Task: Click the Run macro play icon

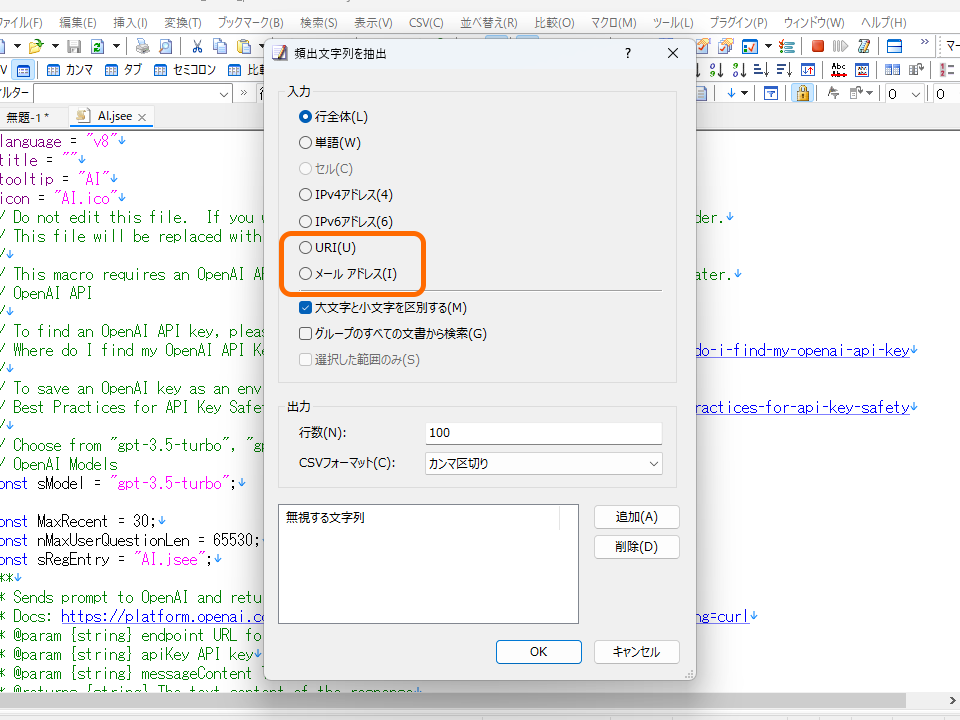Action: (840, 46)
